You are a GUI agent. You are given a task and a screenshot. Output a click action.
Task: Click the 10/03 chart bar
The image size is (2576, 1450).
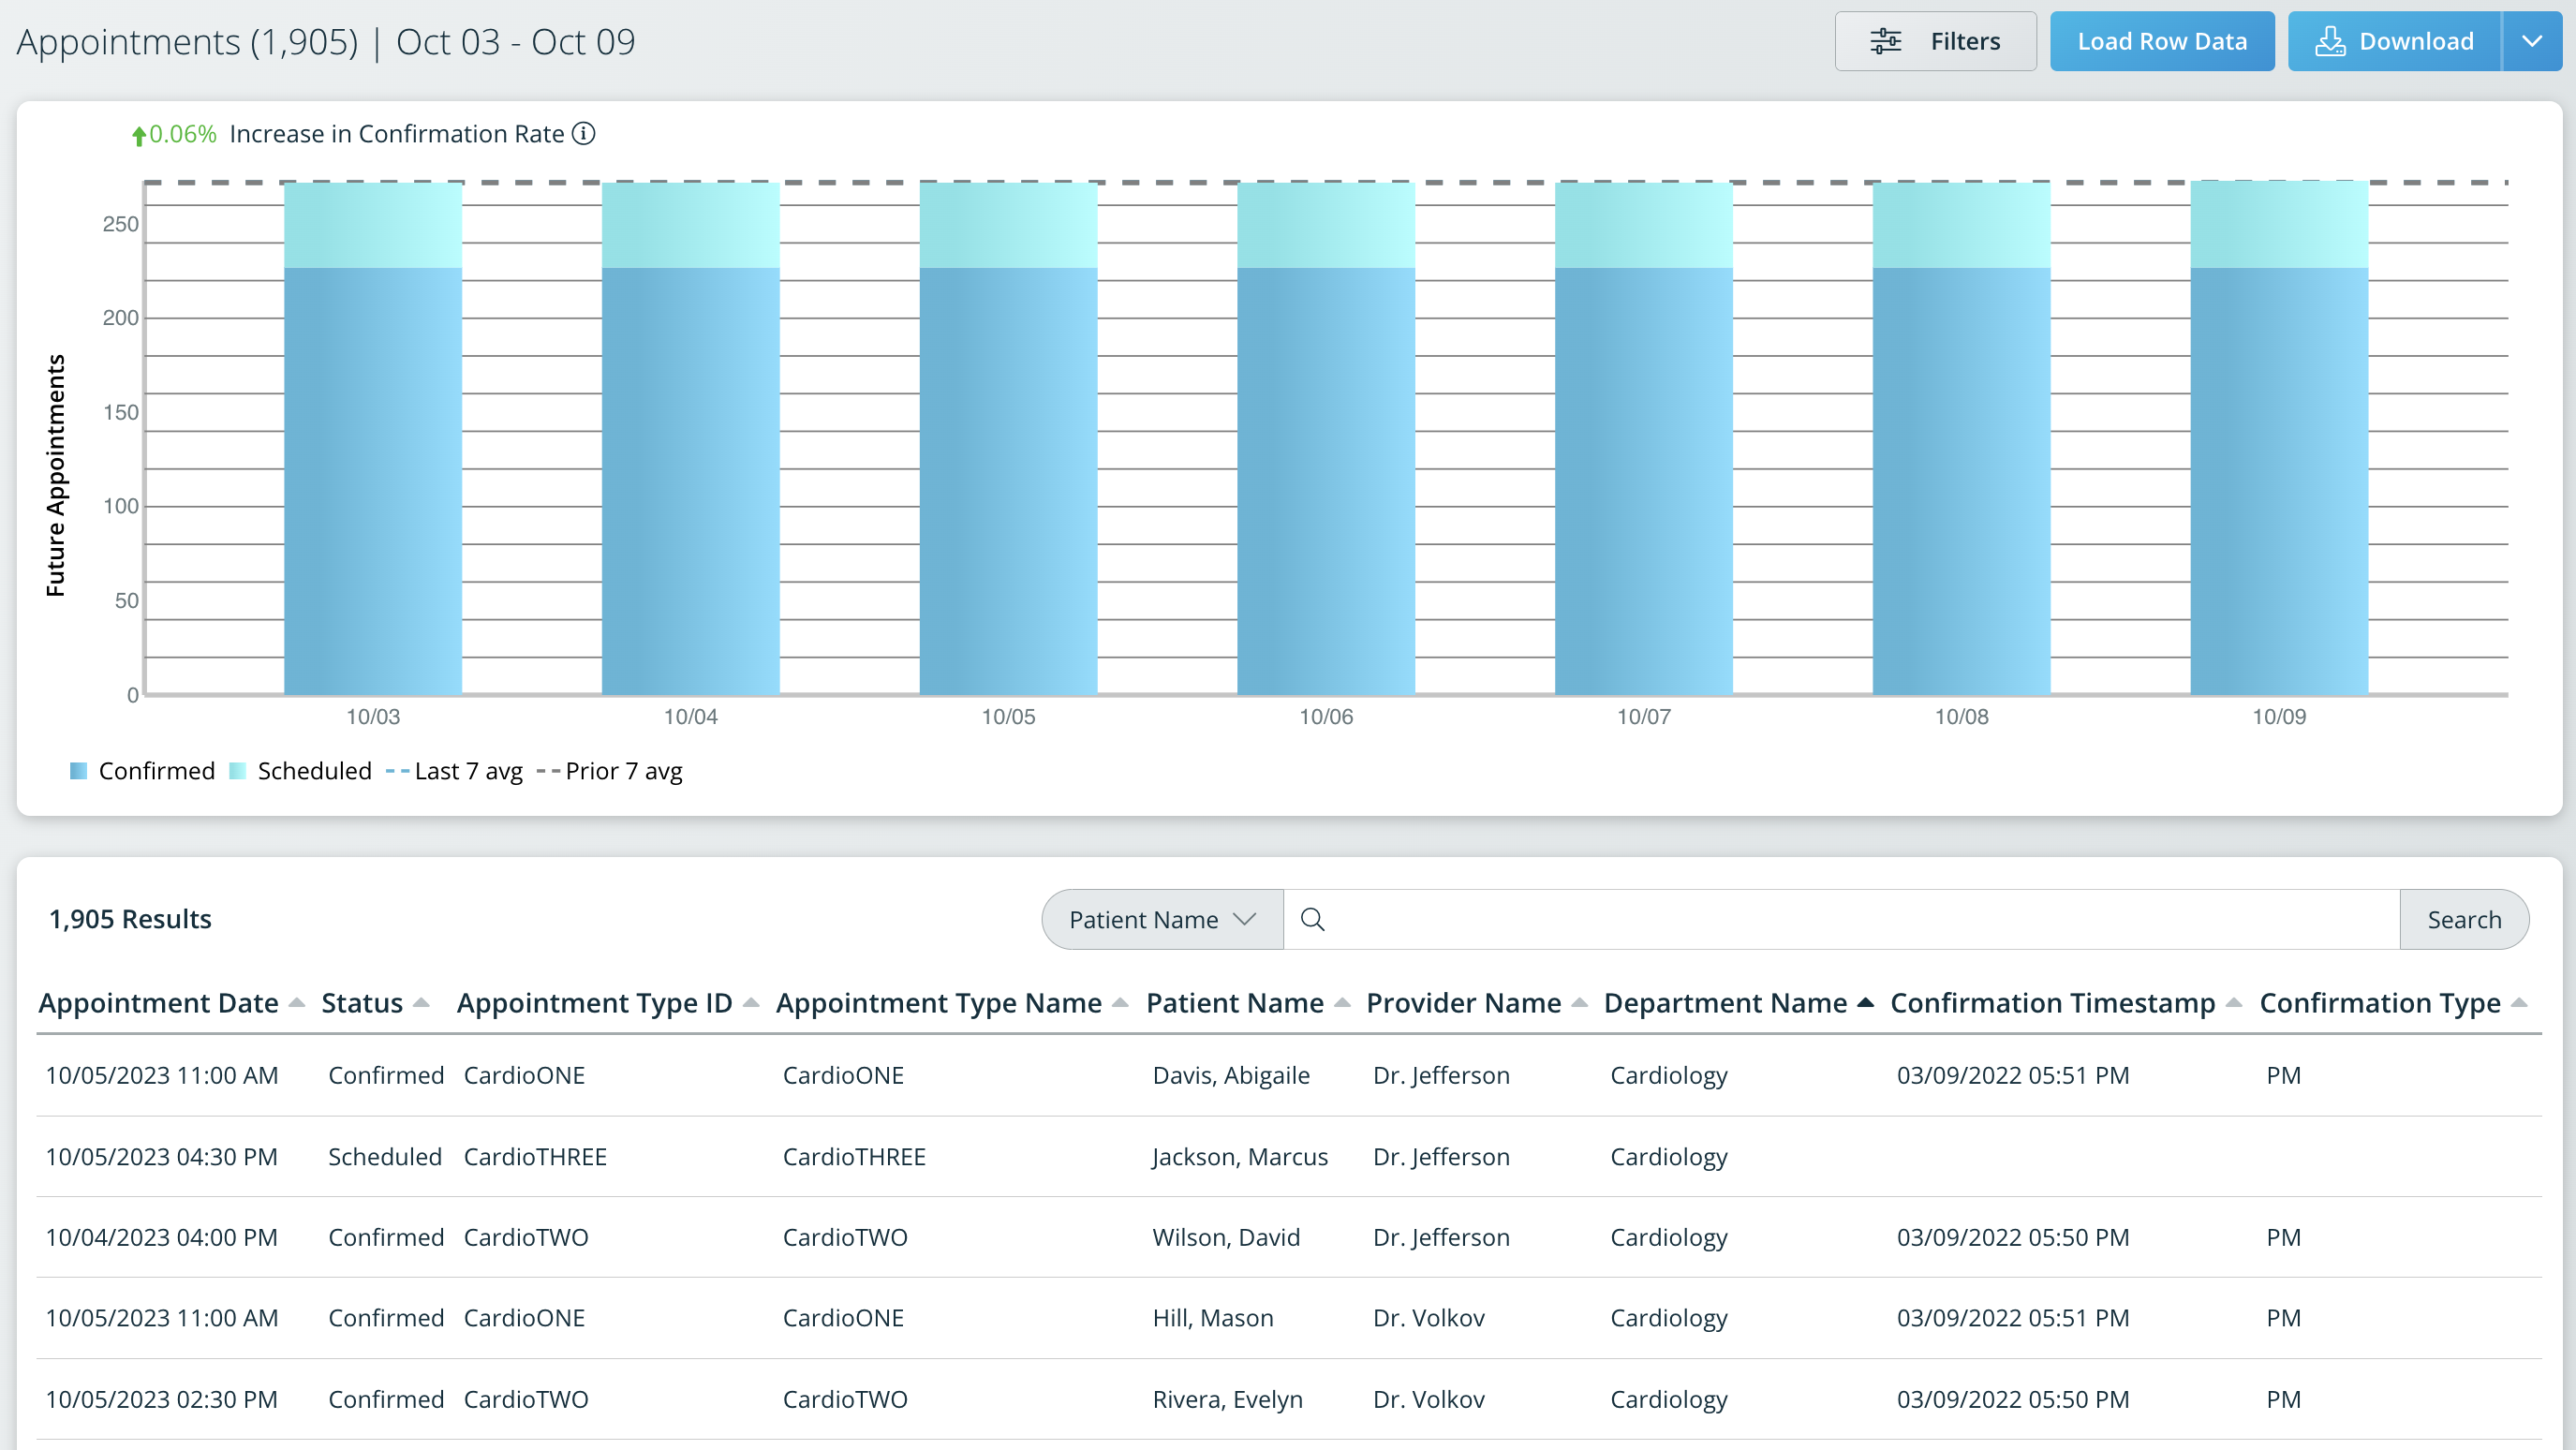pos(373,440)
